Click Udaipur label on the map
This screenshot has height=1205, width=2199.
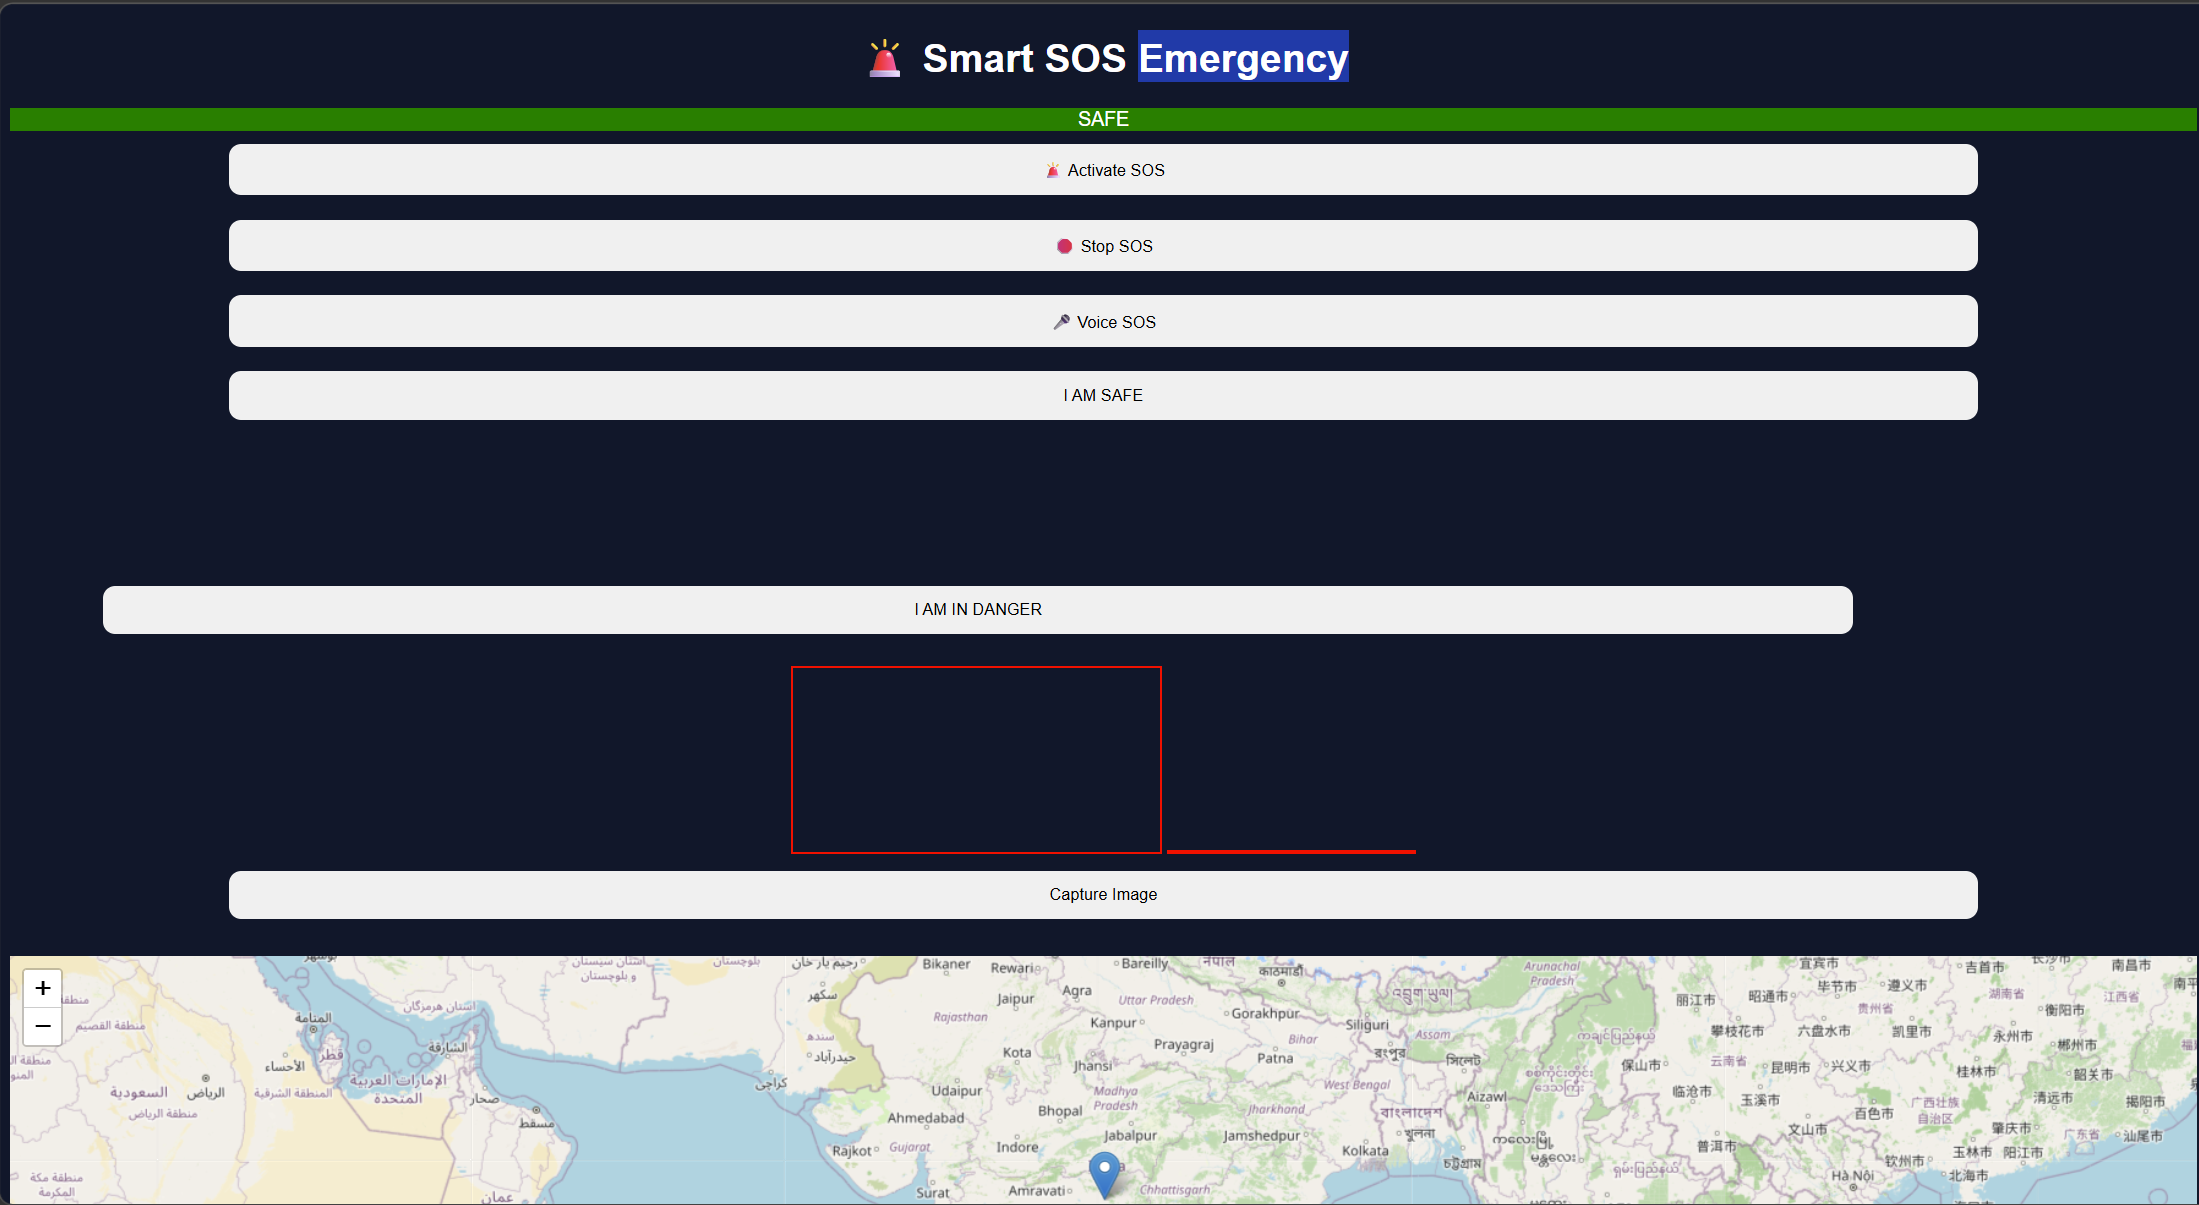[x=957, y=1091]
